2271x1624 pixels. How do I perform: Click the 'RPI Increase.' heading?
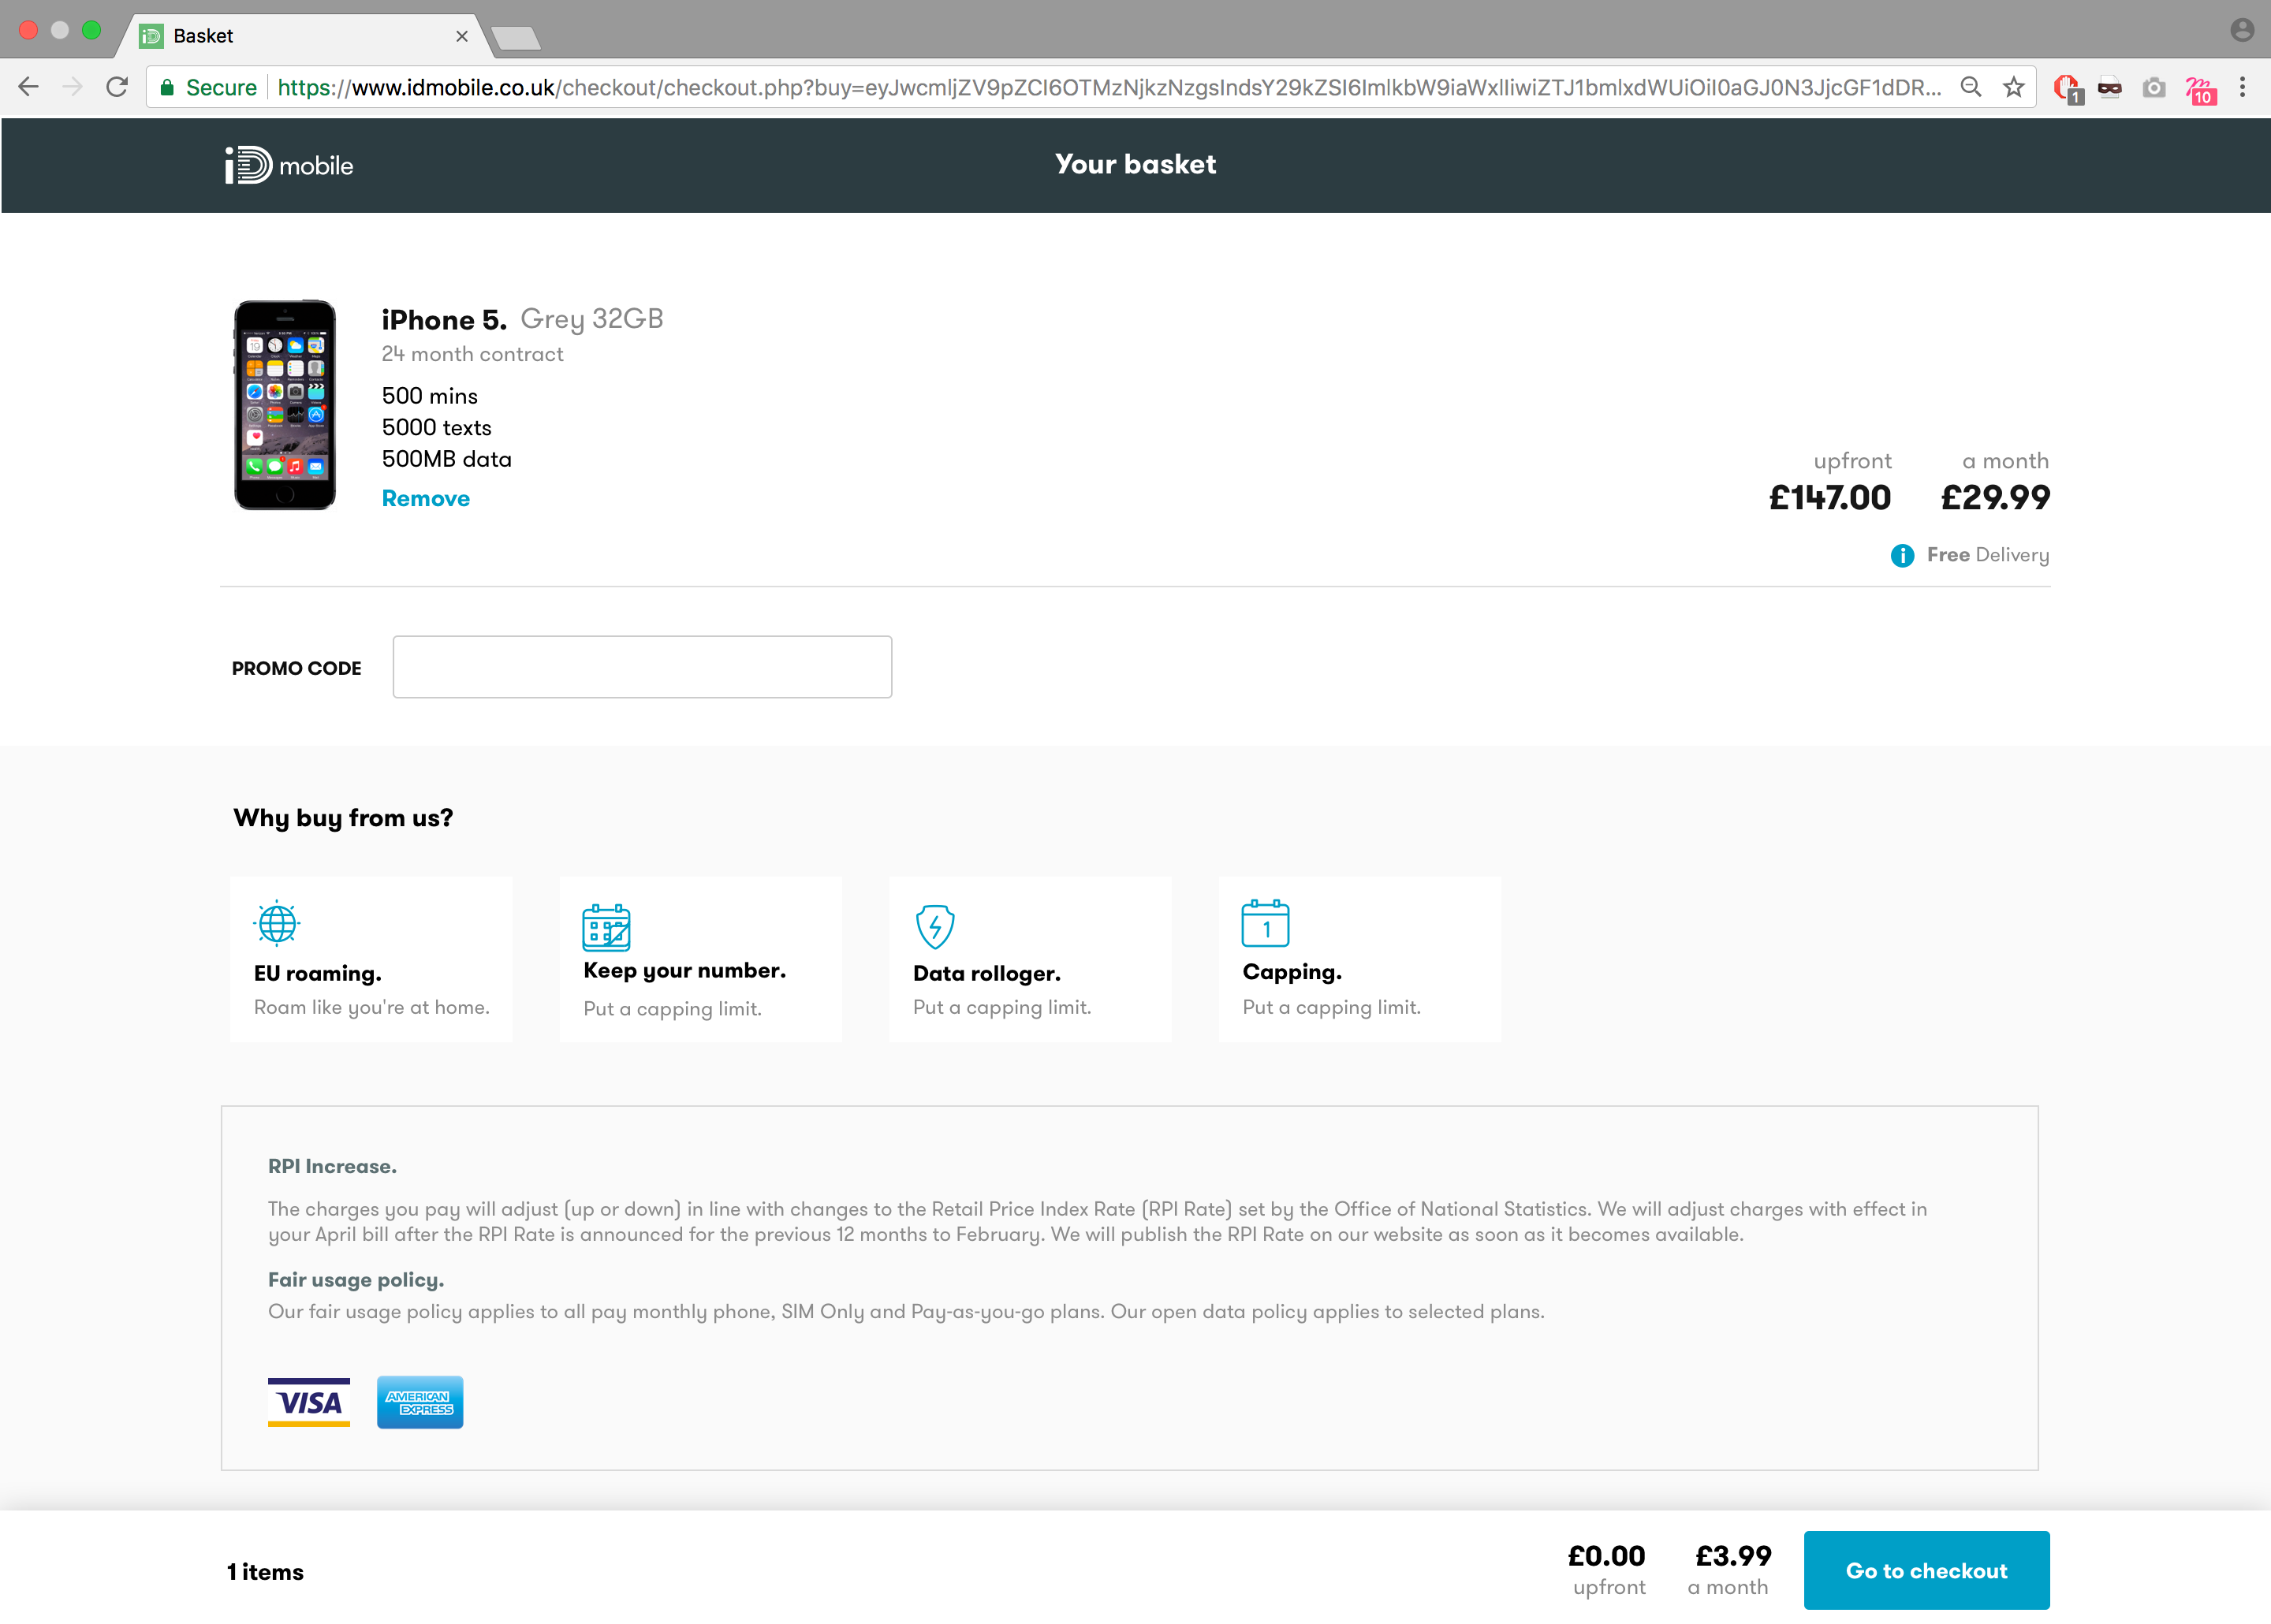(332, 1166)
